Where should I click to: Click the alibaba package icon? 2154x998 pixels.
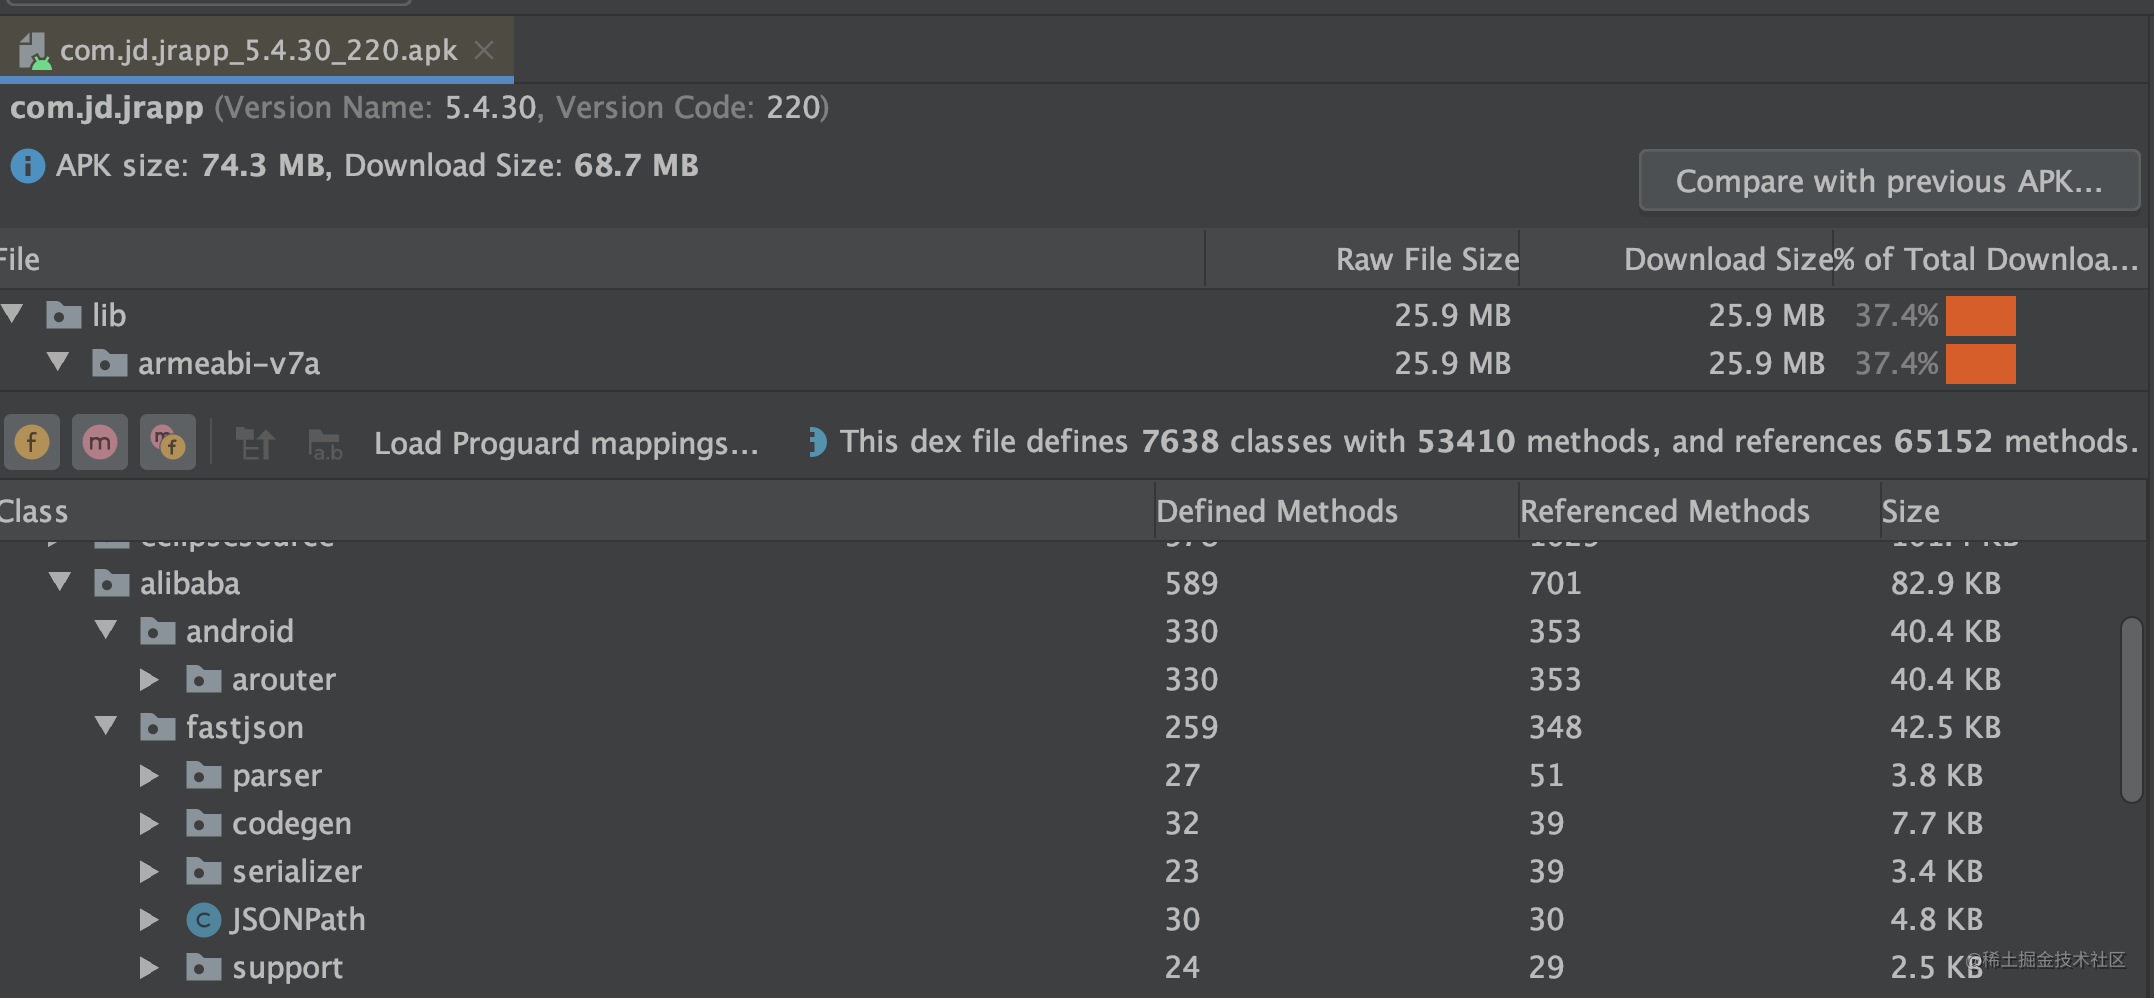coord(112,583)
